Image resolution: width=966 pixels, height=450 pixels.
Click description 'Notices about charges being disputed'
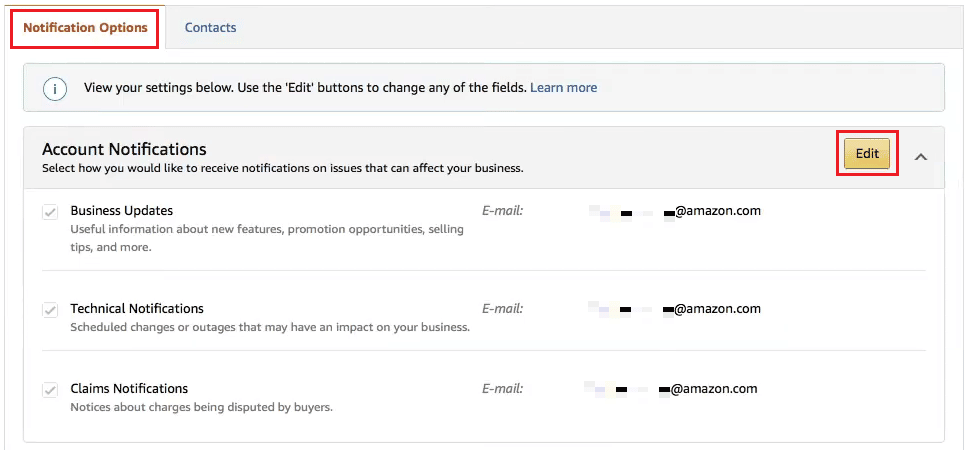pyautogui.click(x=201, y=407)
